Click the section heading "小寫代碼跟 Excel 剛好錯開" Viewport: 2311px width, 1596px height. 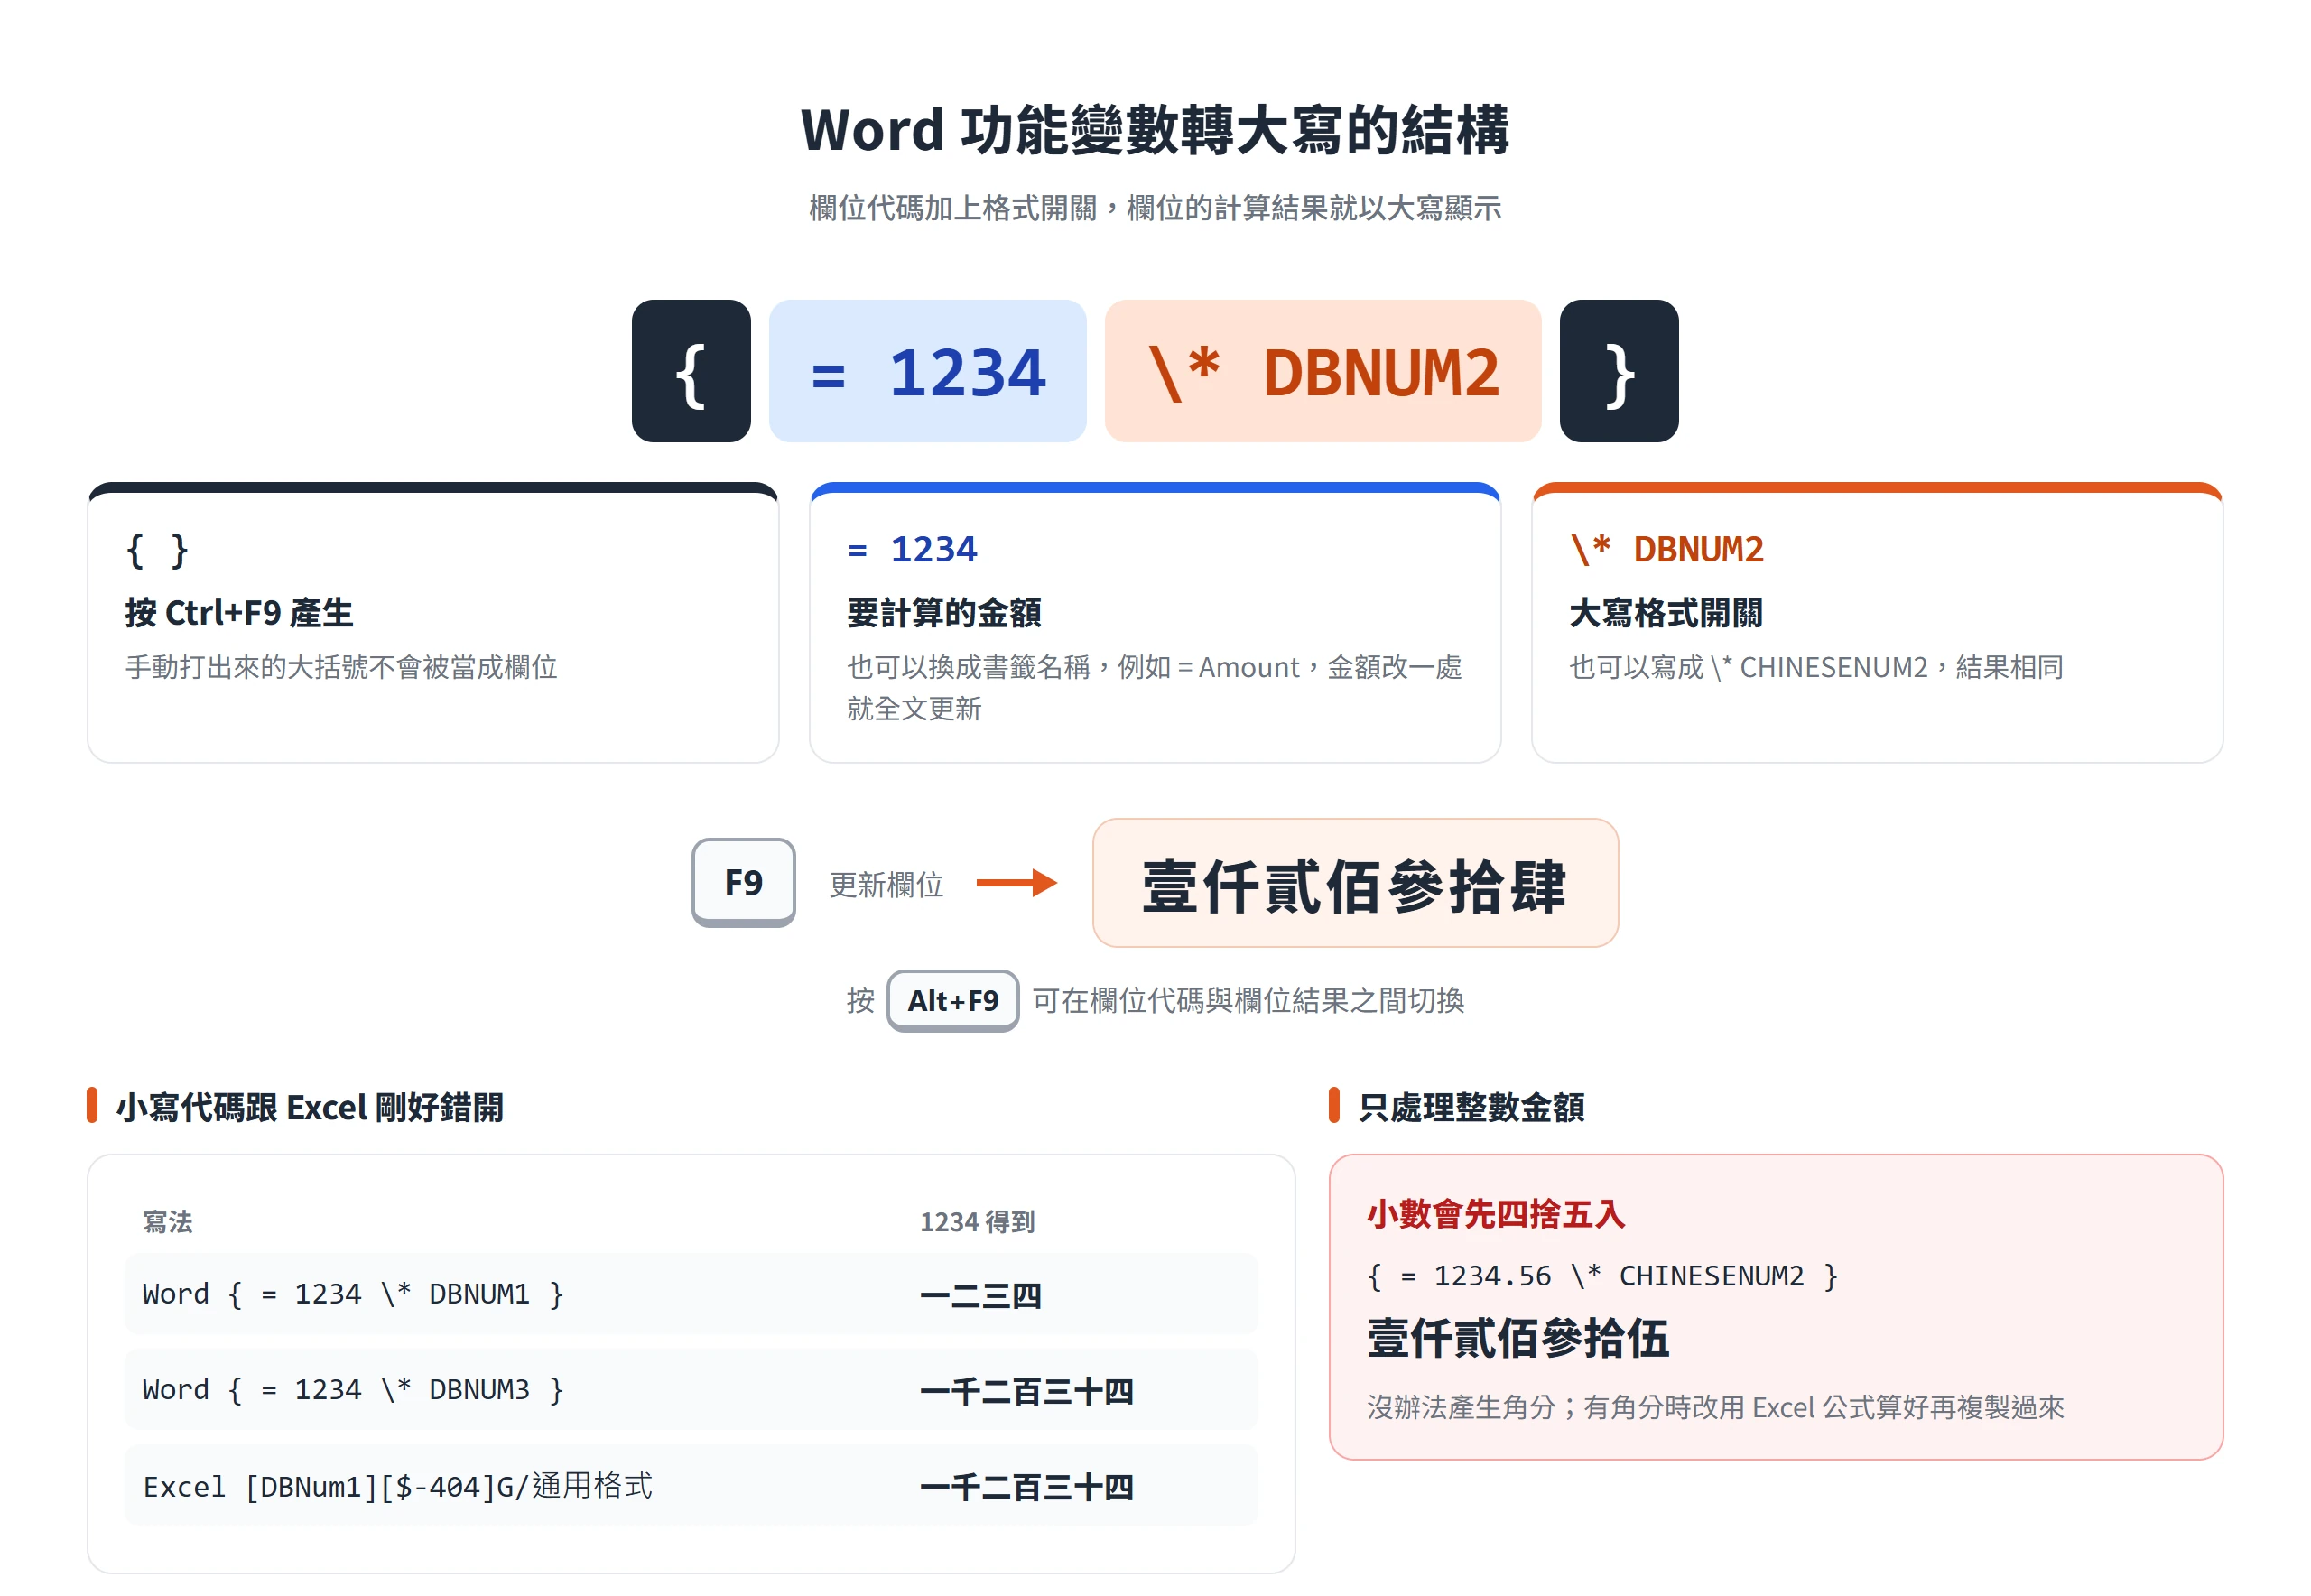coord(310,1107)
